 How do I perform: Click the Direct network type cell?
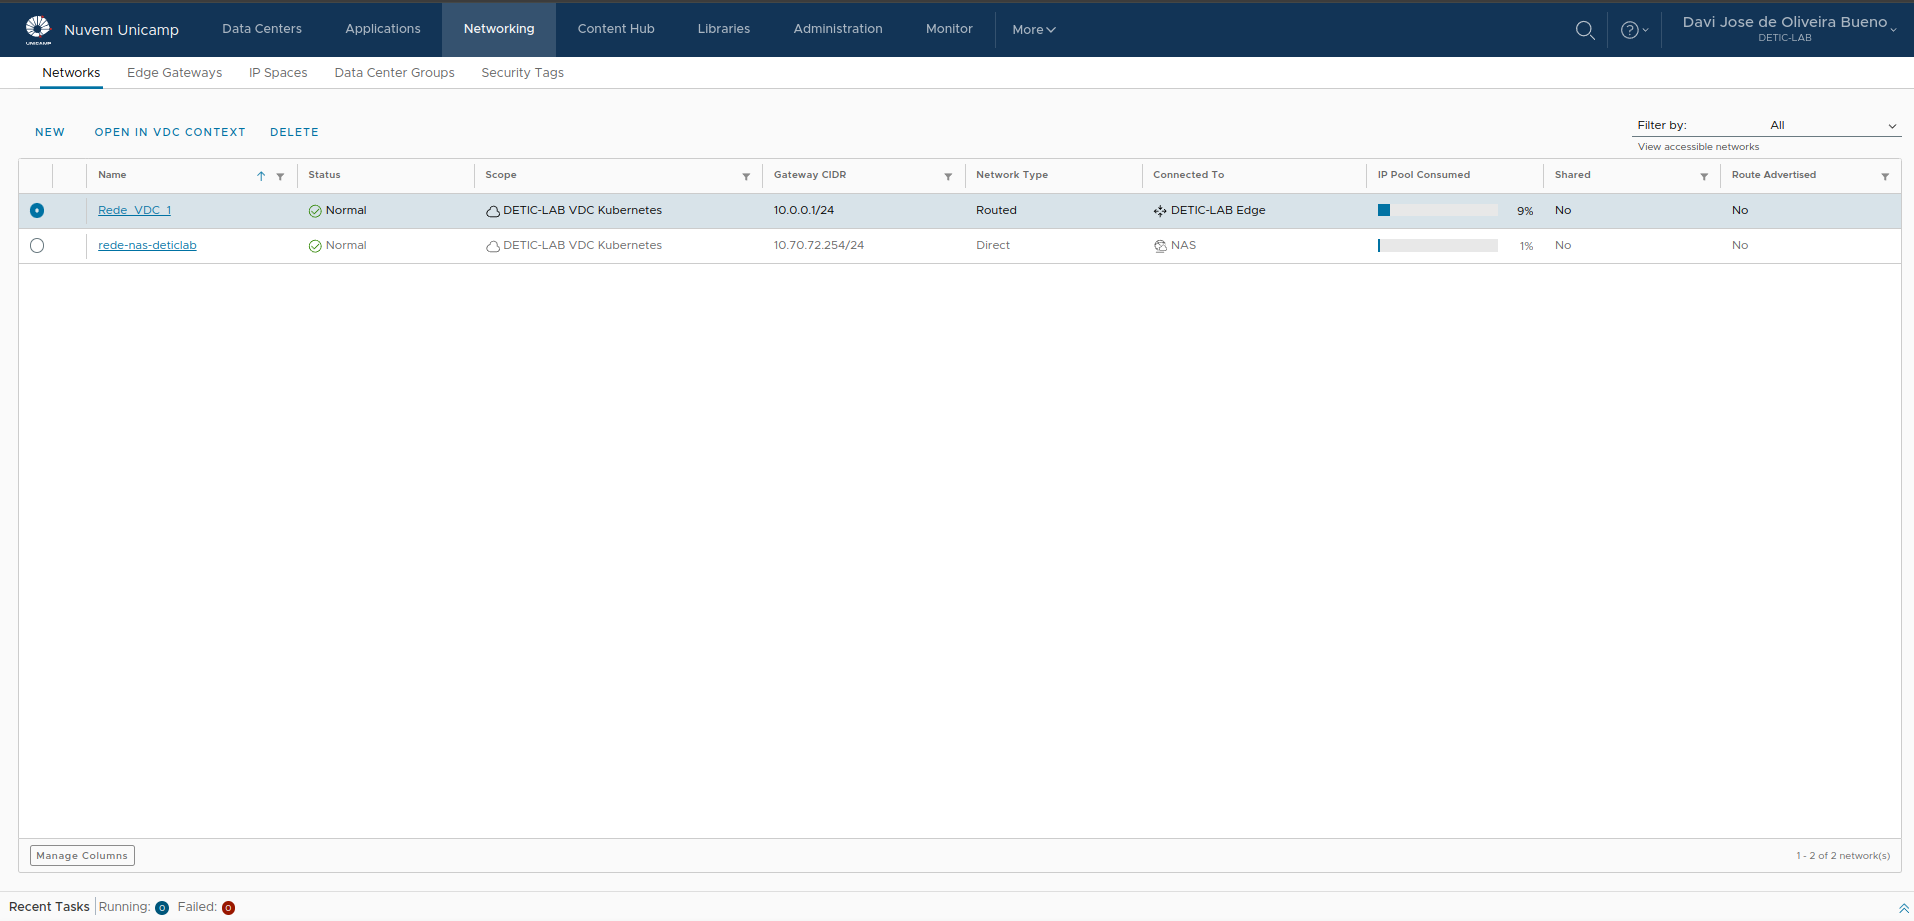pyautogui.click(x=993, y=245)
